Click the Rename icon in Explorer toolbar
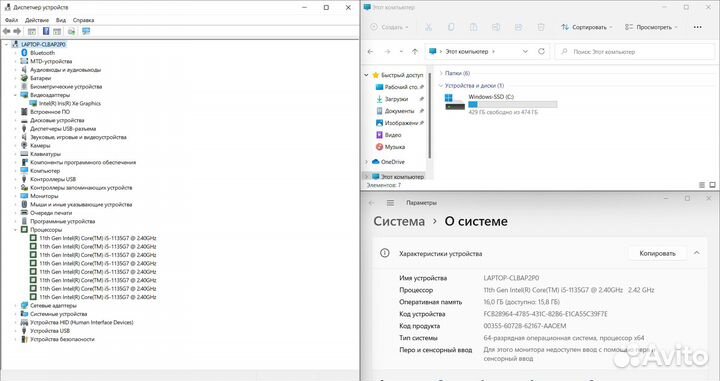The height and width of the screenshot is (381, 720). point(496,27)
